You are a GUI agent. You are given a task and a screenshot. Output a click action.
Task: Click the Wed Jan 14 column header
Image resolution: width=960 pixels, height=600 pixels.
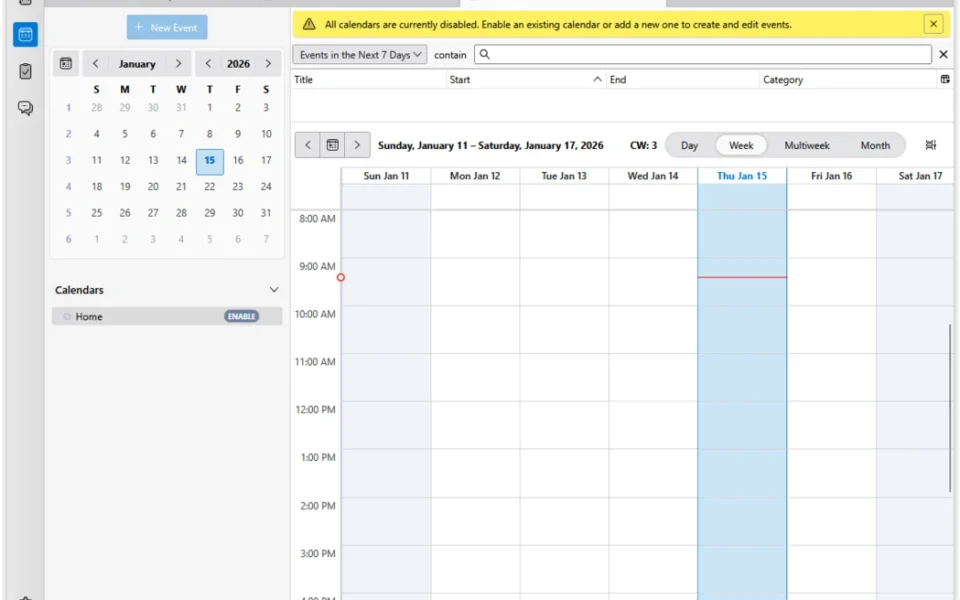point(653,176)
